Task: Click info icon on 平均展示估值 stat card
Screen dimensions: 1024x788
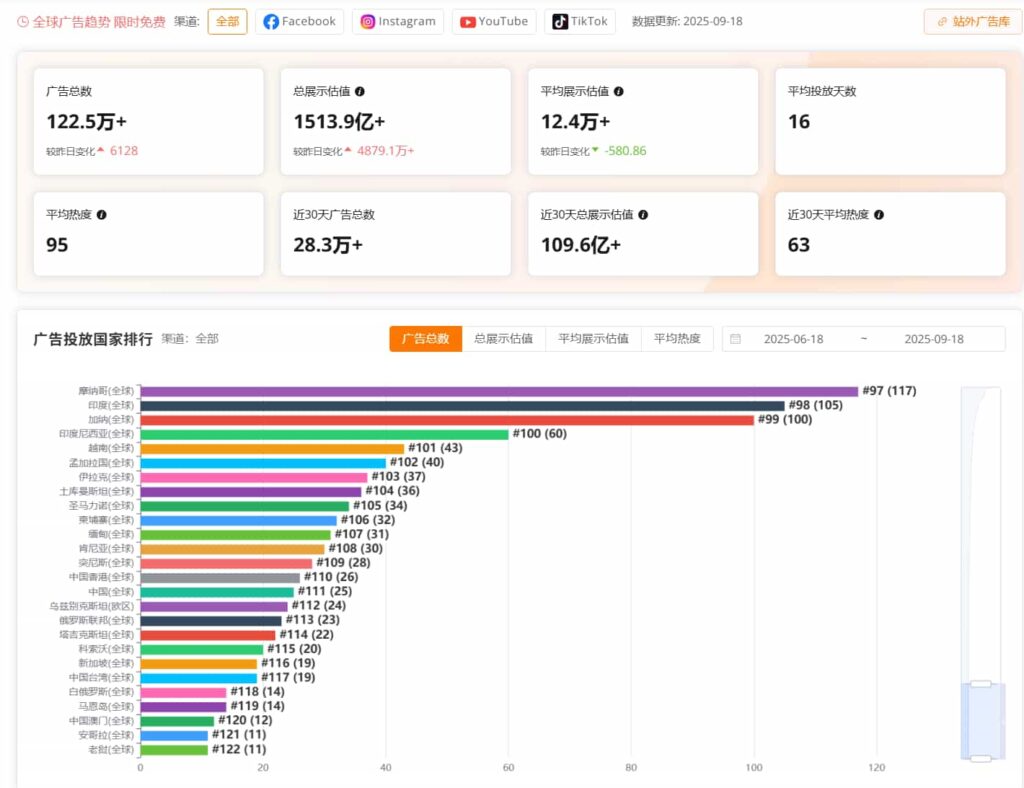Action: [x=618, y=91]
